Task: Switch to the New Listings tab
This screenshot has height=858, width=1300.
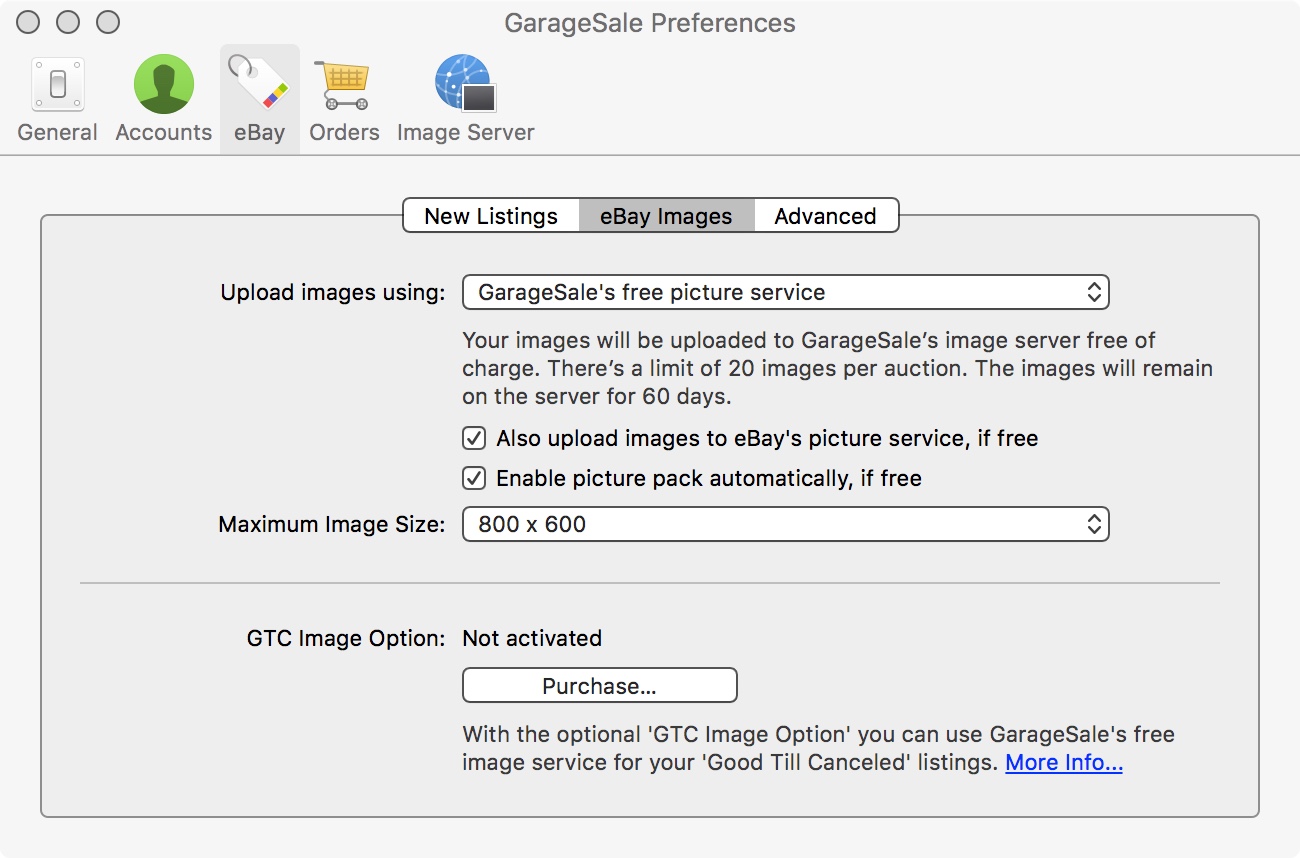Action: click(x=491, y=216)
